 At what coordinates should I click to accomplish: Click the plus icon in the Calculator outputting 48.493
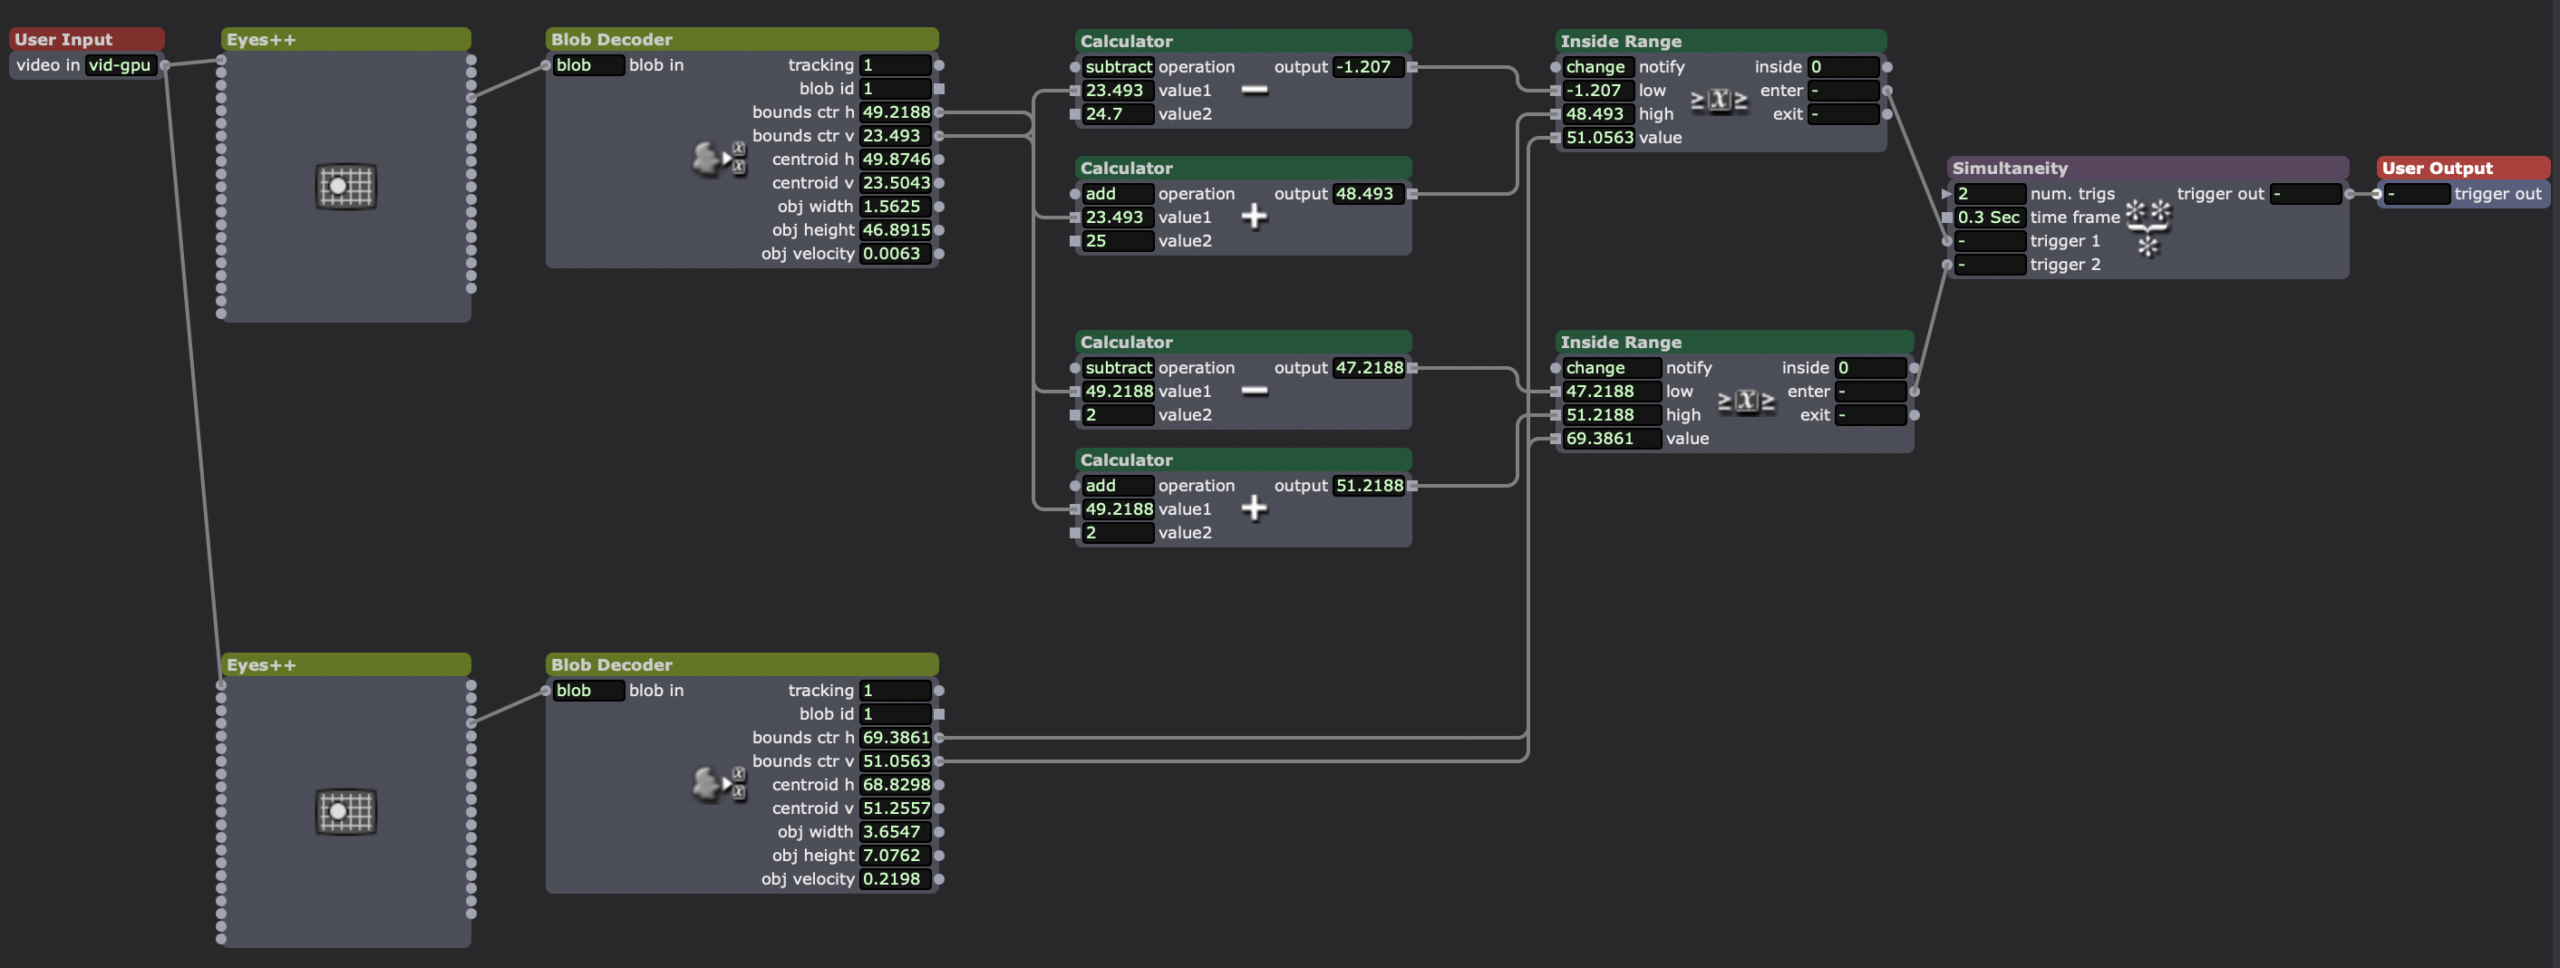pyautogui.click(x=1254, y=217)
